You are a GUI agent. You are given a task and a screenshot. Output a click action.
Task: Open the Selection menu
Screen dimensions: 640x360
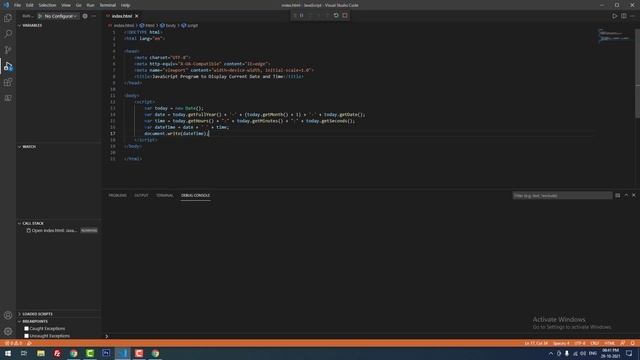[47, 5]
